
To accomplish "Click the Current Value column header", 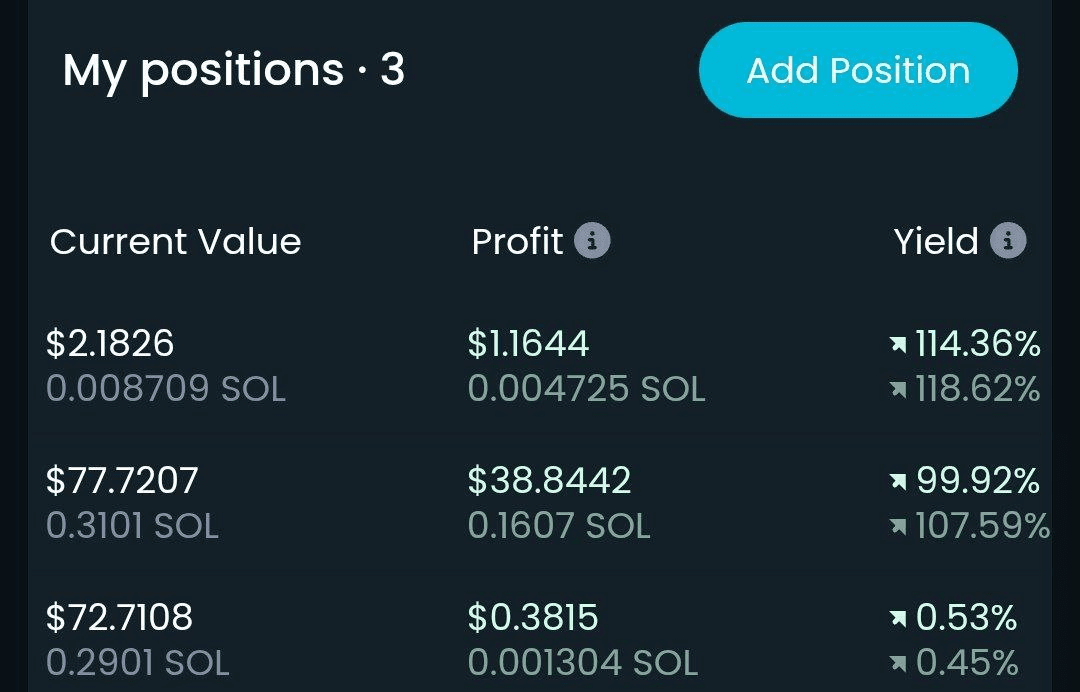I will (175, 241).
